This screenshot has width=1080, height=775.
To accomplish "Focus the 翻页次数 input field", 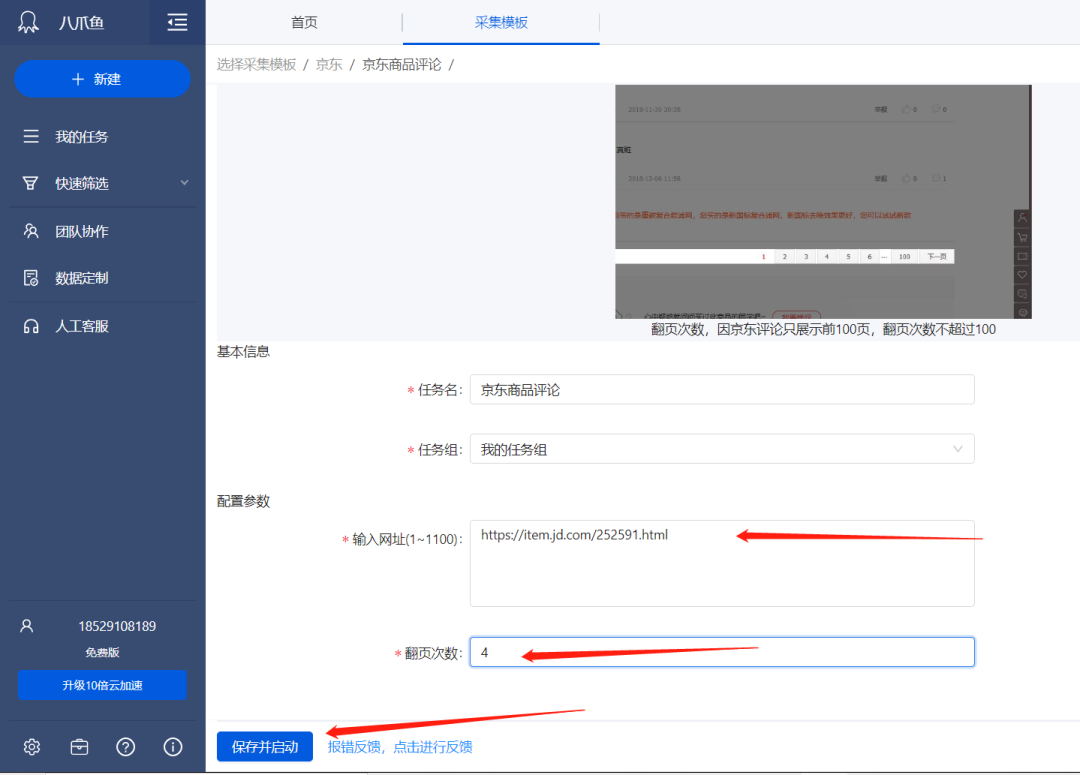I will [x=722, y=652].
